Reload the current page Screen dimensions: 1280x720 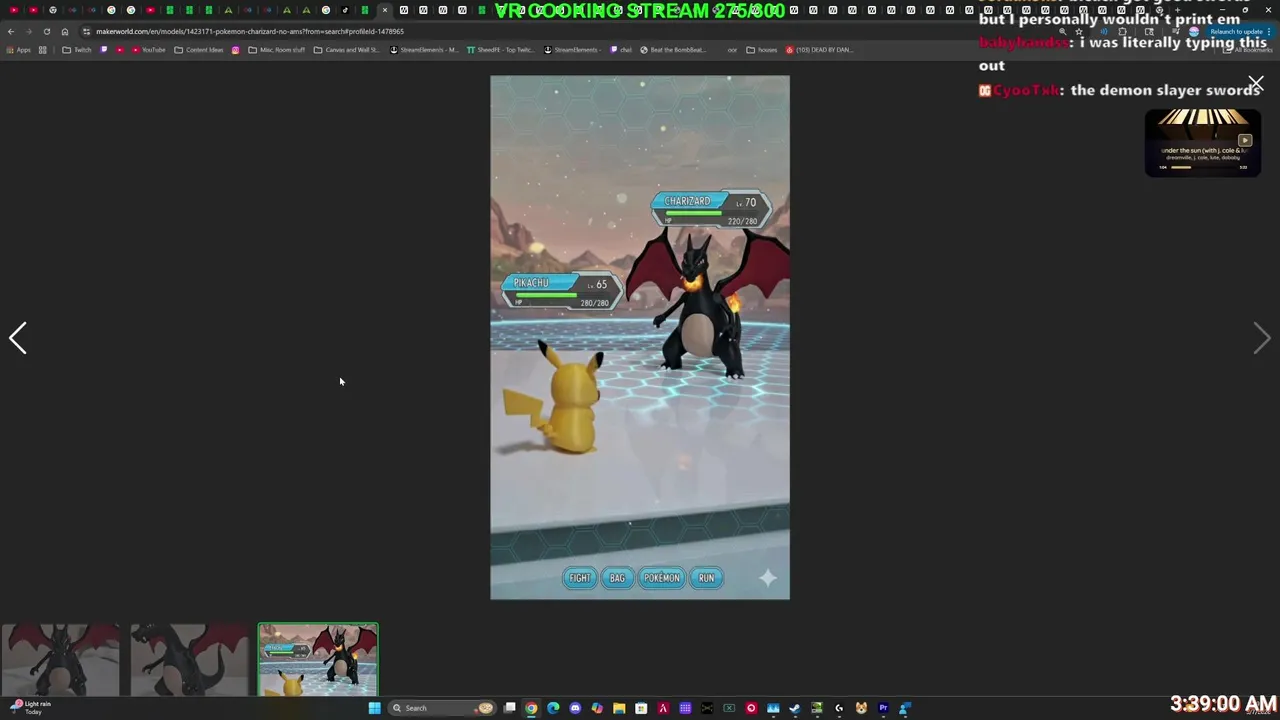[47, 31]
